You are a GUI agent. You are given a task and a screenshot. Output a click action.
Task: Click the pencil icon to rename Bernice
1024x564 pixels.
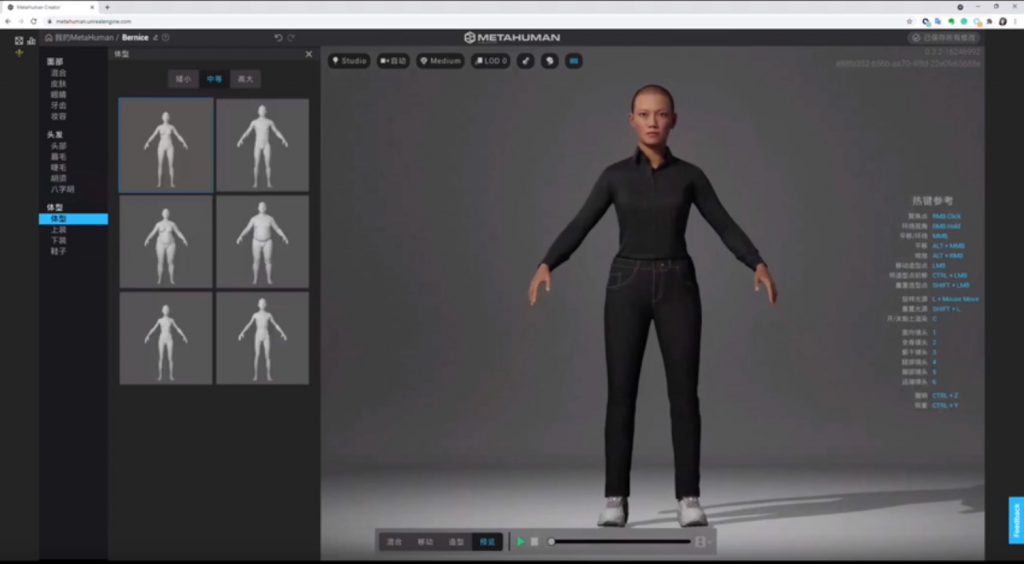coord(155,38)
